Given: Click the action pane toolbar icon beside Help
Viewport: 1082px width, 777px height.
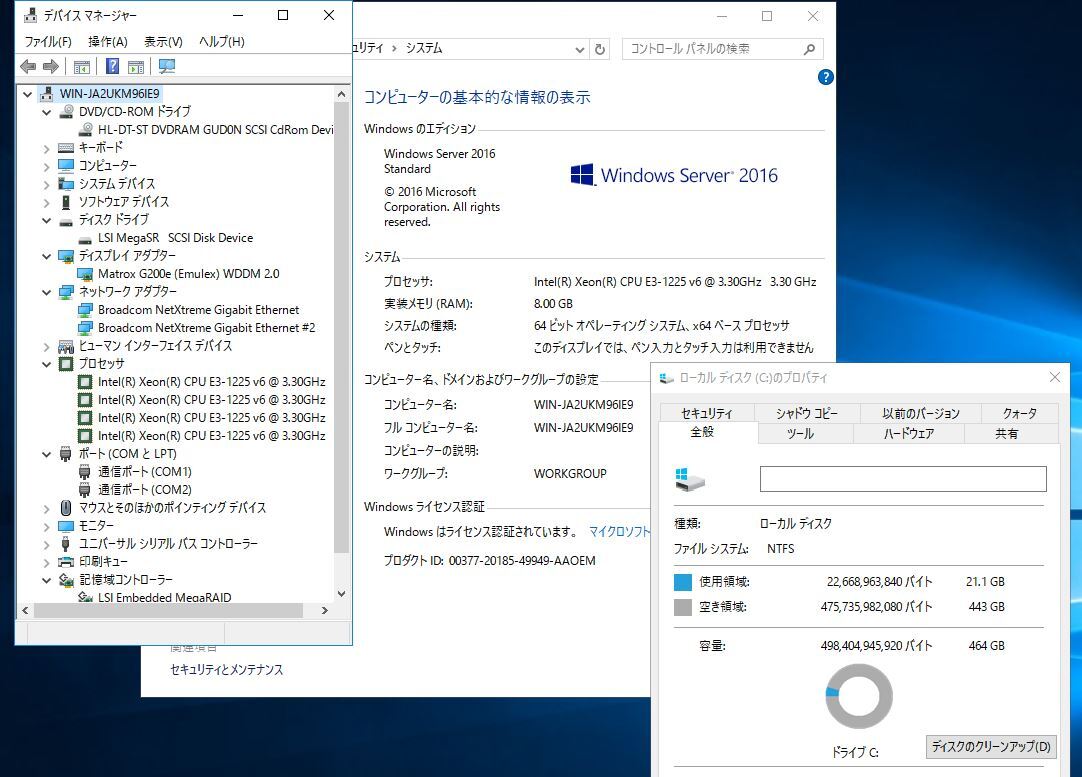Looking at the screenshot, I should [x=136, y=66].
